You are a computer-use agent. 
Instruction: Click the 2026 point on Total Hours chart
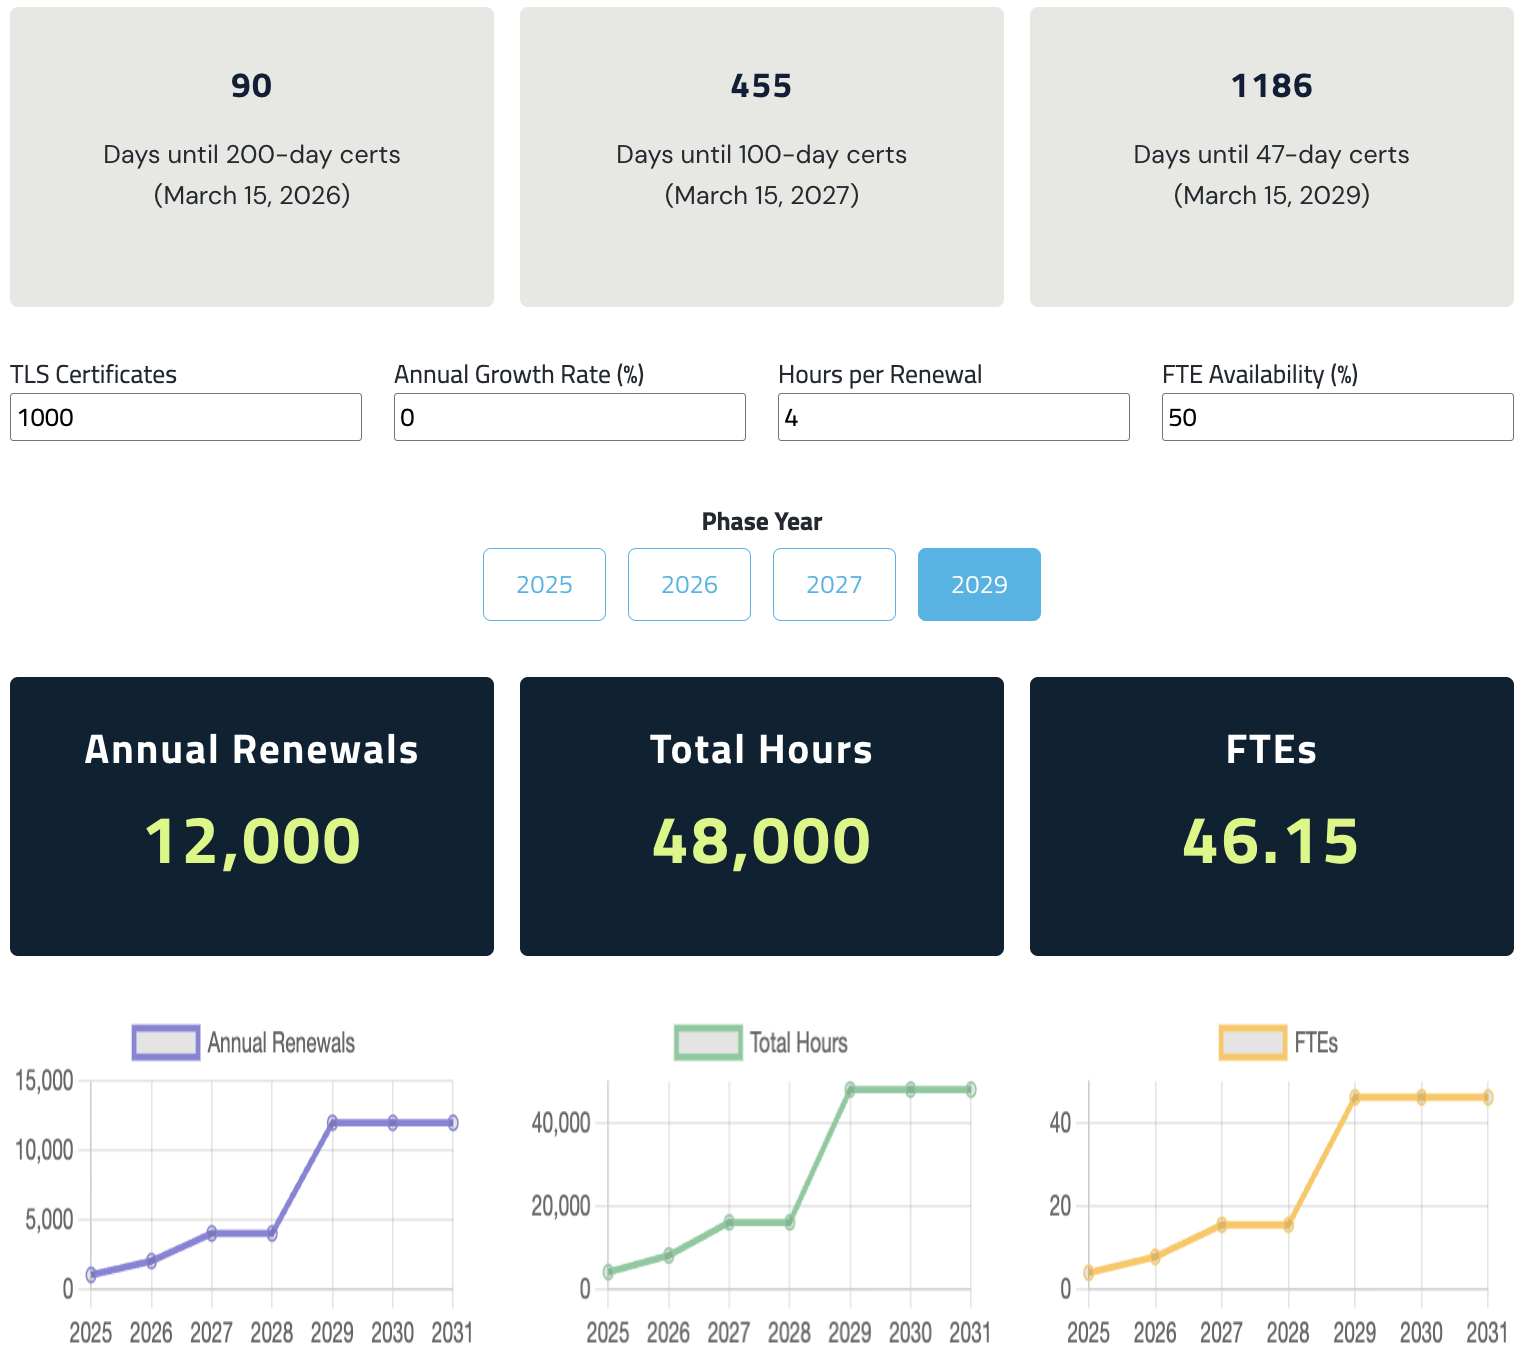pos(669,1255)
